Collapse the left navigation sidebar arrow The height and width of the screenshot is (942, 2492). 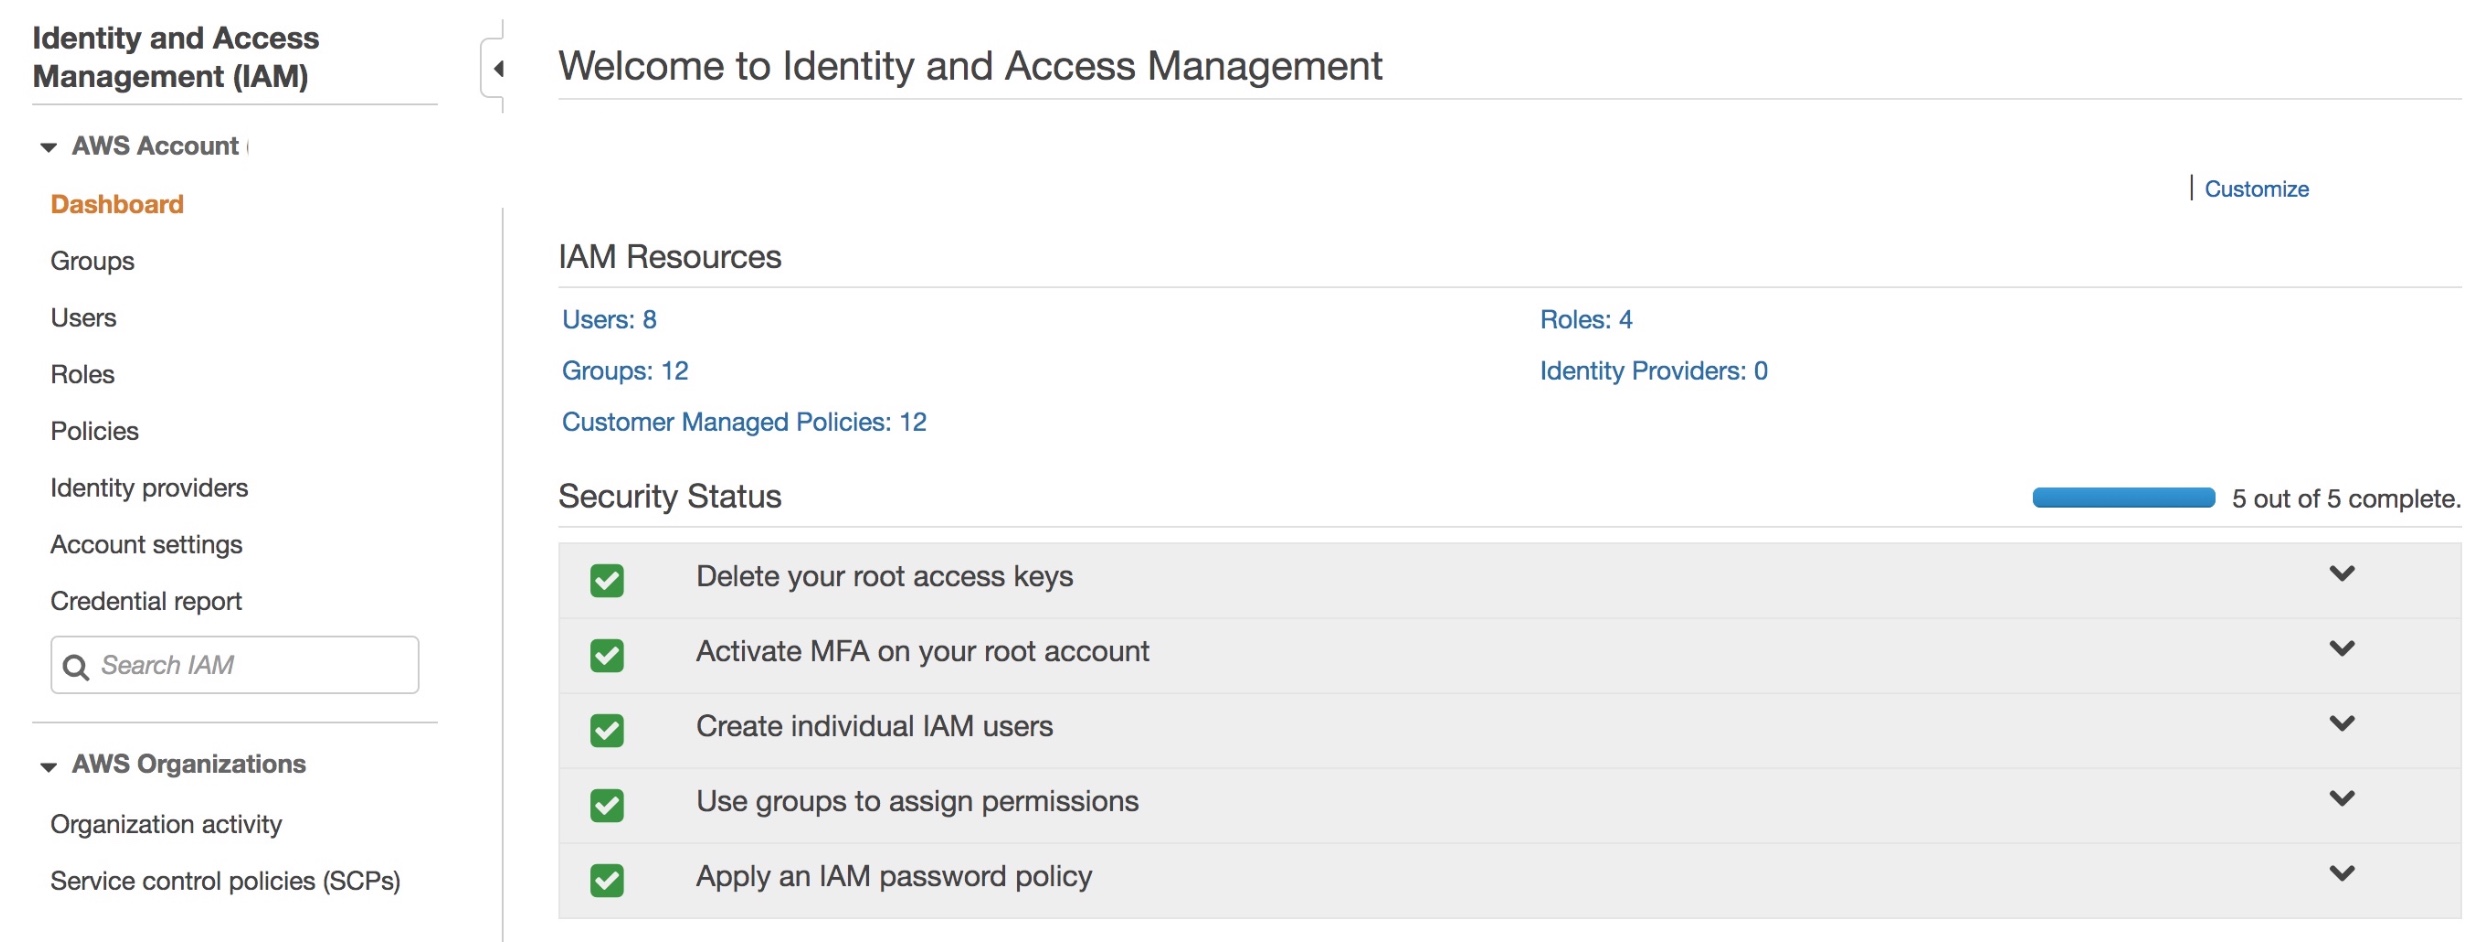click(497, 69)
